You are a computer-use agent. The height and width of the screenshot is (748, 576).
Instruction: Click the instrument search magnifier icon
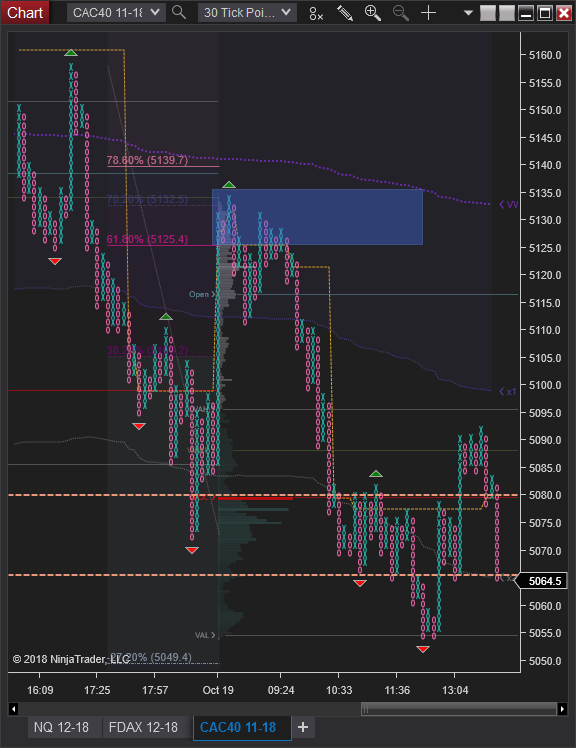tap(179, 13)
